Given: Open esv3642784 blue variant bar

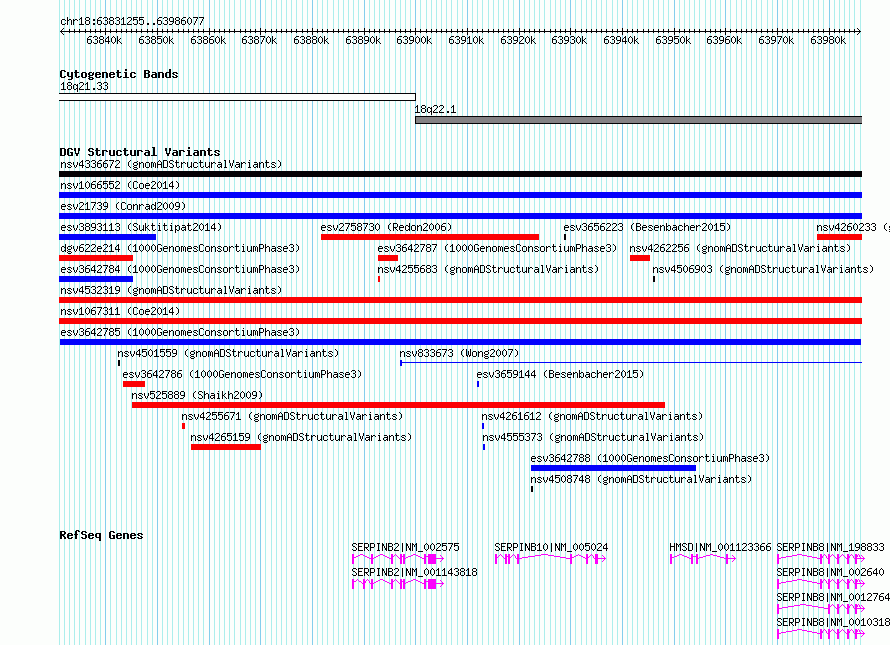Looking at the screenshot, I should 96,279.
